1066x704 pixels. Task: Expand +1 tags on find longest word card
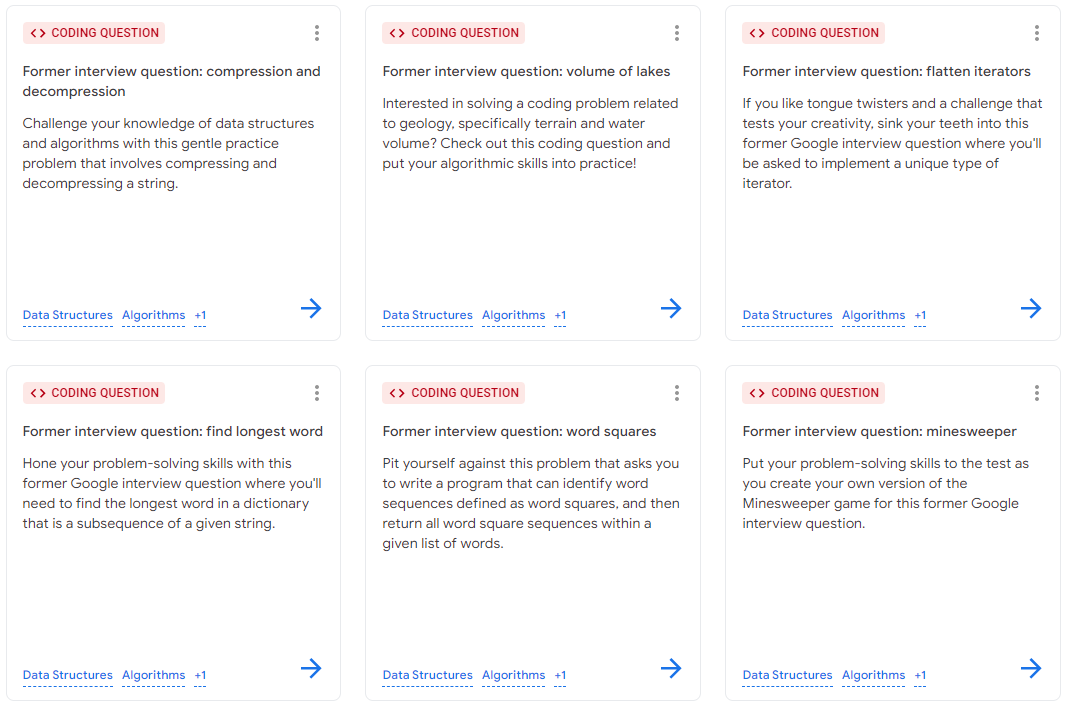200,675
